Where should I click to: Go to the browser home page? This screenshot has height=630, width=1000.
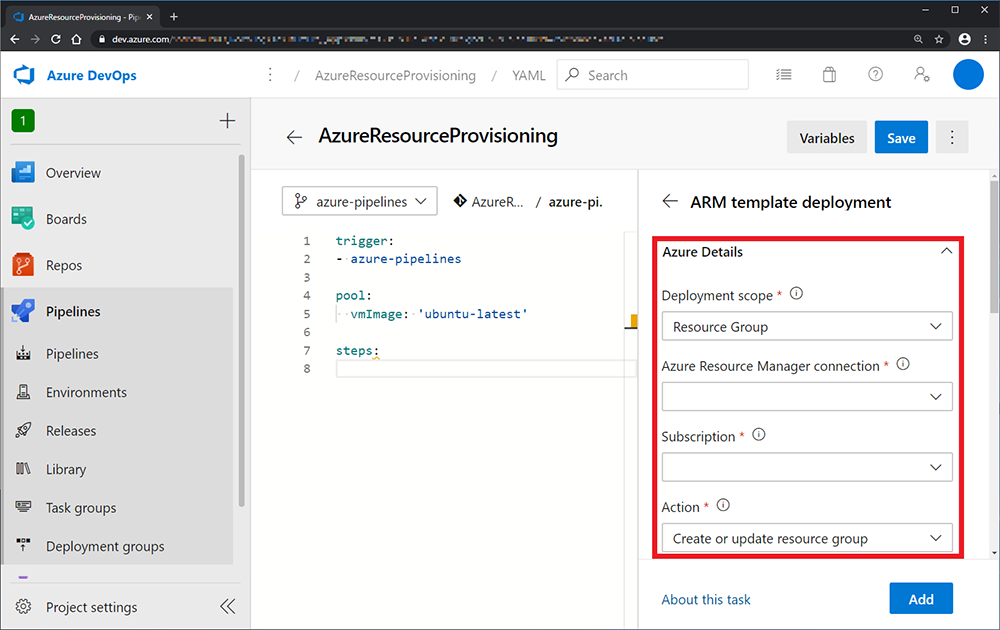click(77, 39)
